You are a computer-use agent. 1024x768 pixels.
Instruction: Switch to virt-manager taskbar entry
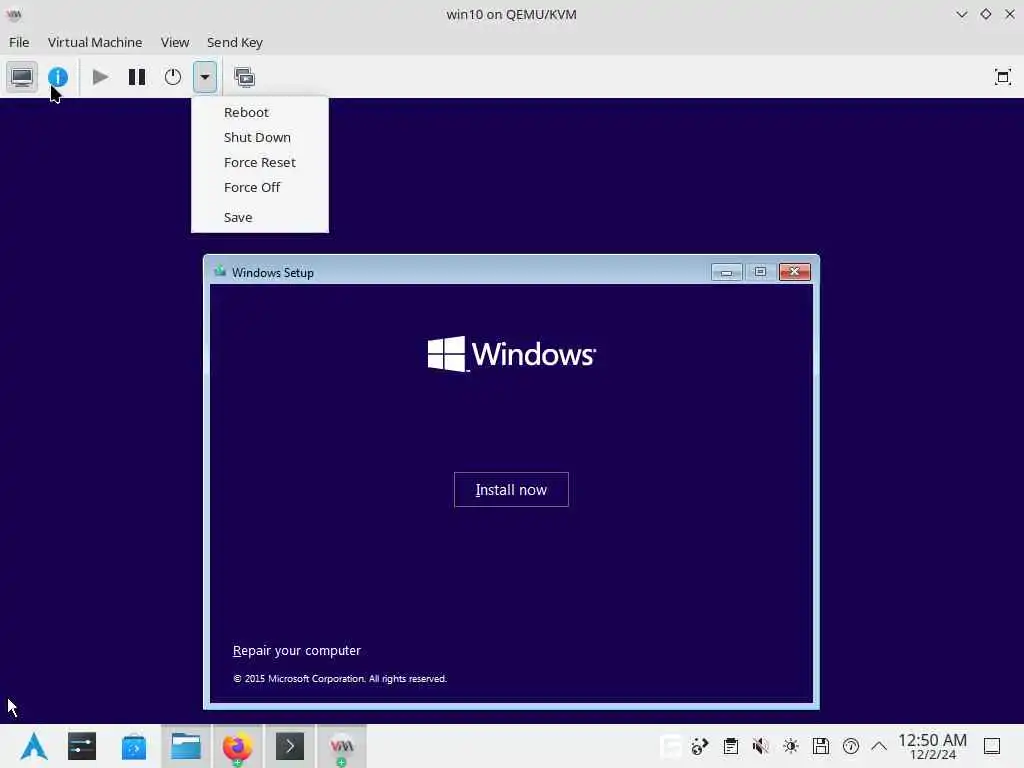[x=342, y=746]
